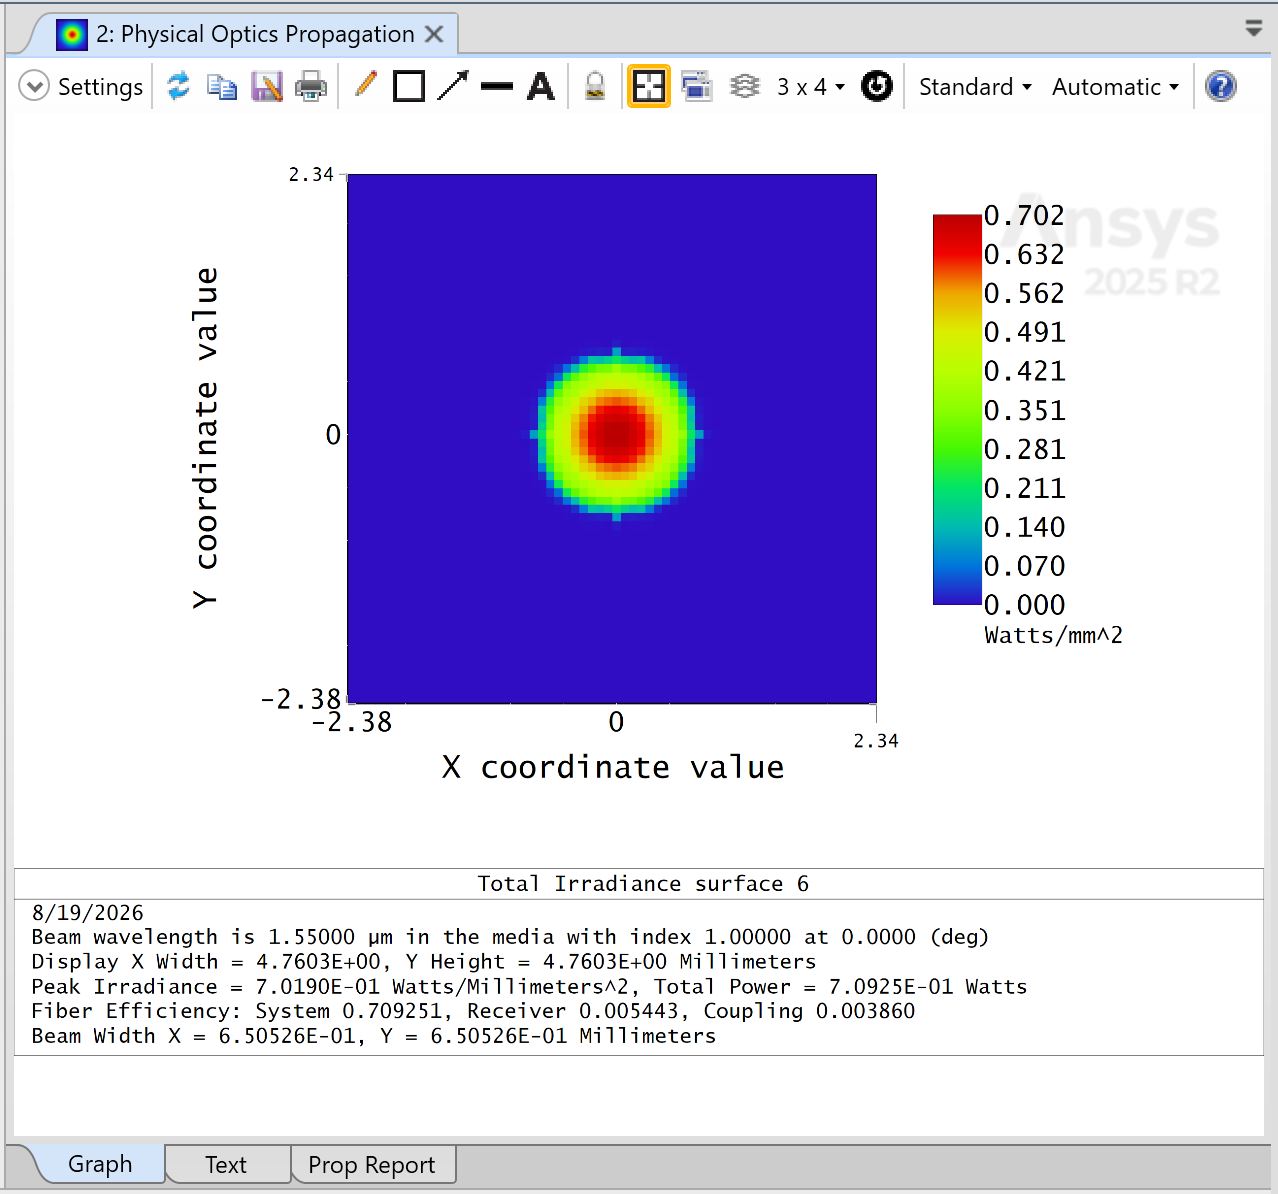Click the clone window icon
Screen dimensions: 1278x1194
[x=697, y=86]
